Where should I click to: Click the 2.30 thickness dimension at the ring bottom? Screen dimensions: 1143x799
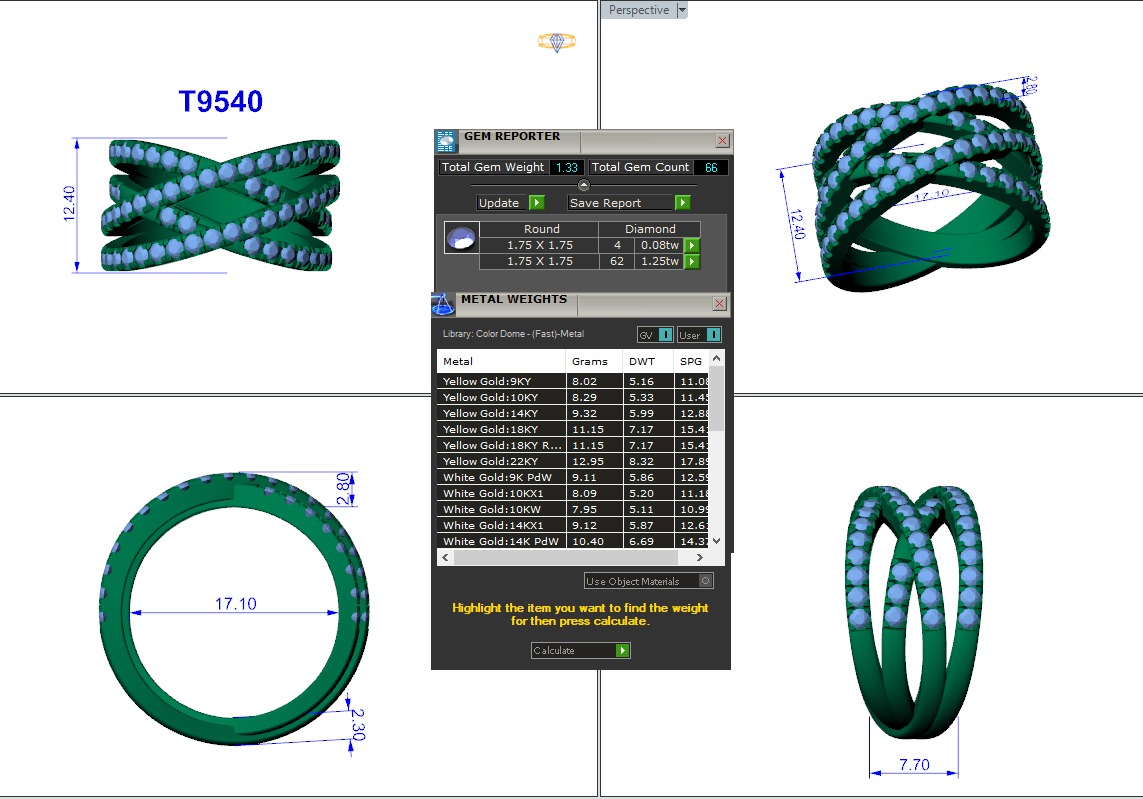pyautogui.click(x=357, y=724)
